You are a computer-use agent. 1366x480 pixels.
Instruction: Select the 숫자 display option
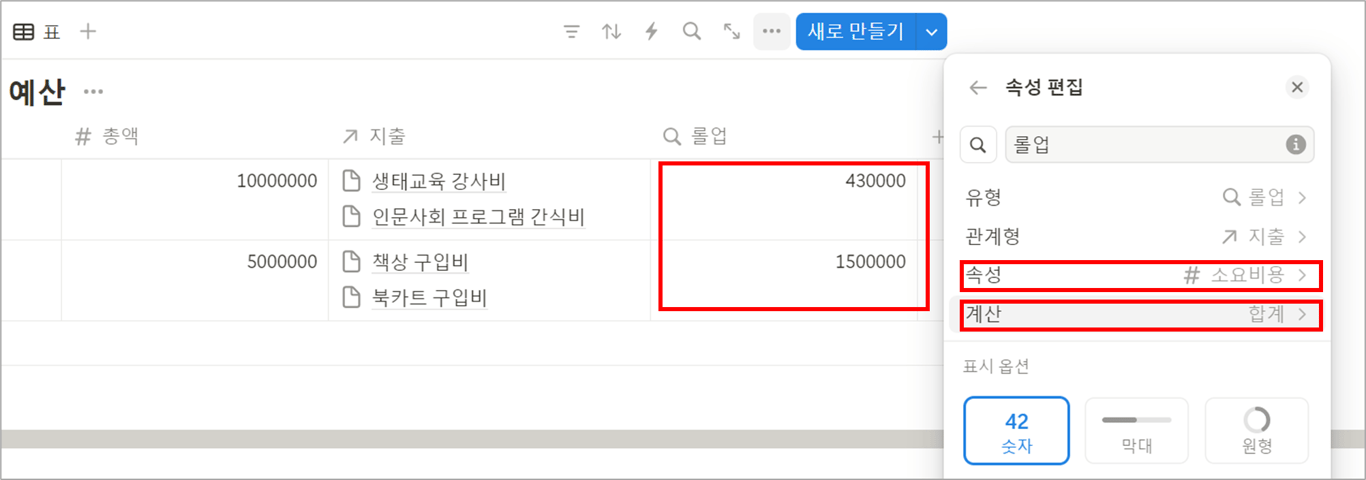pyautogui.click(x=1017, y=431)
